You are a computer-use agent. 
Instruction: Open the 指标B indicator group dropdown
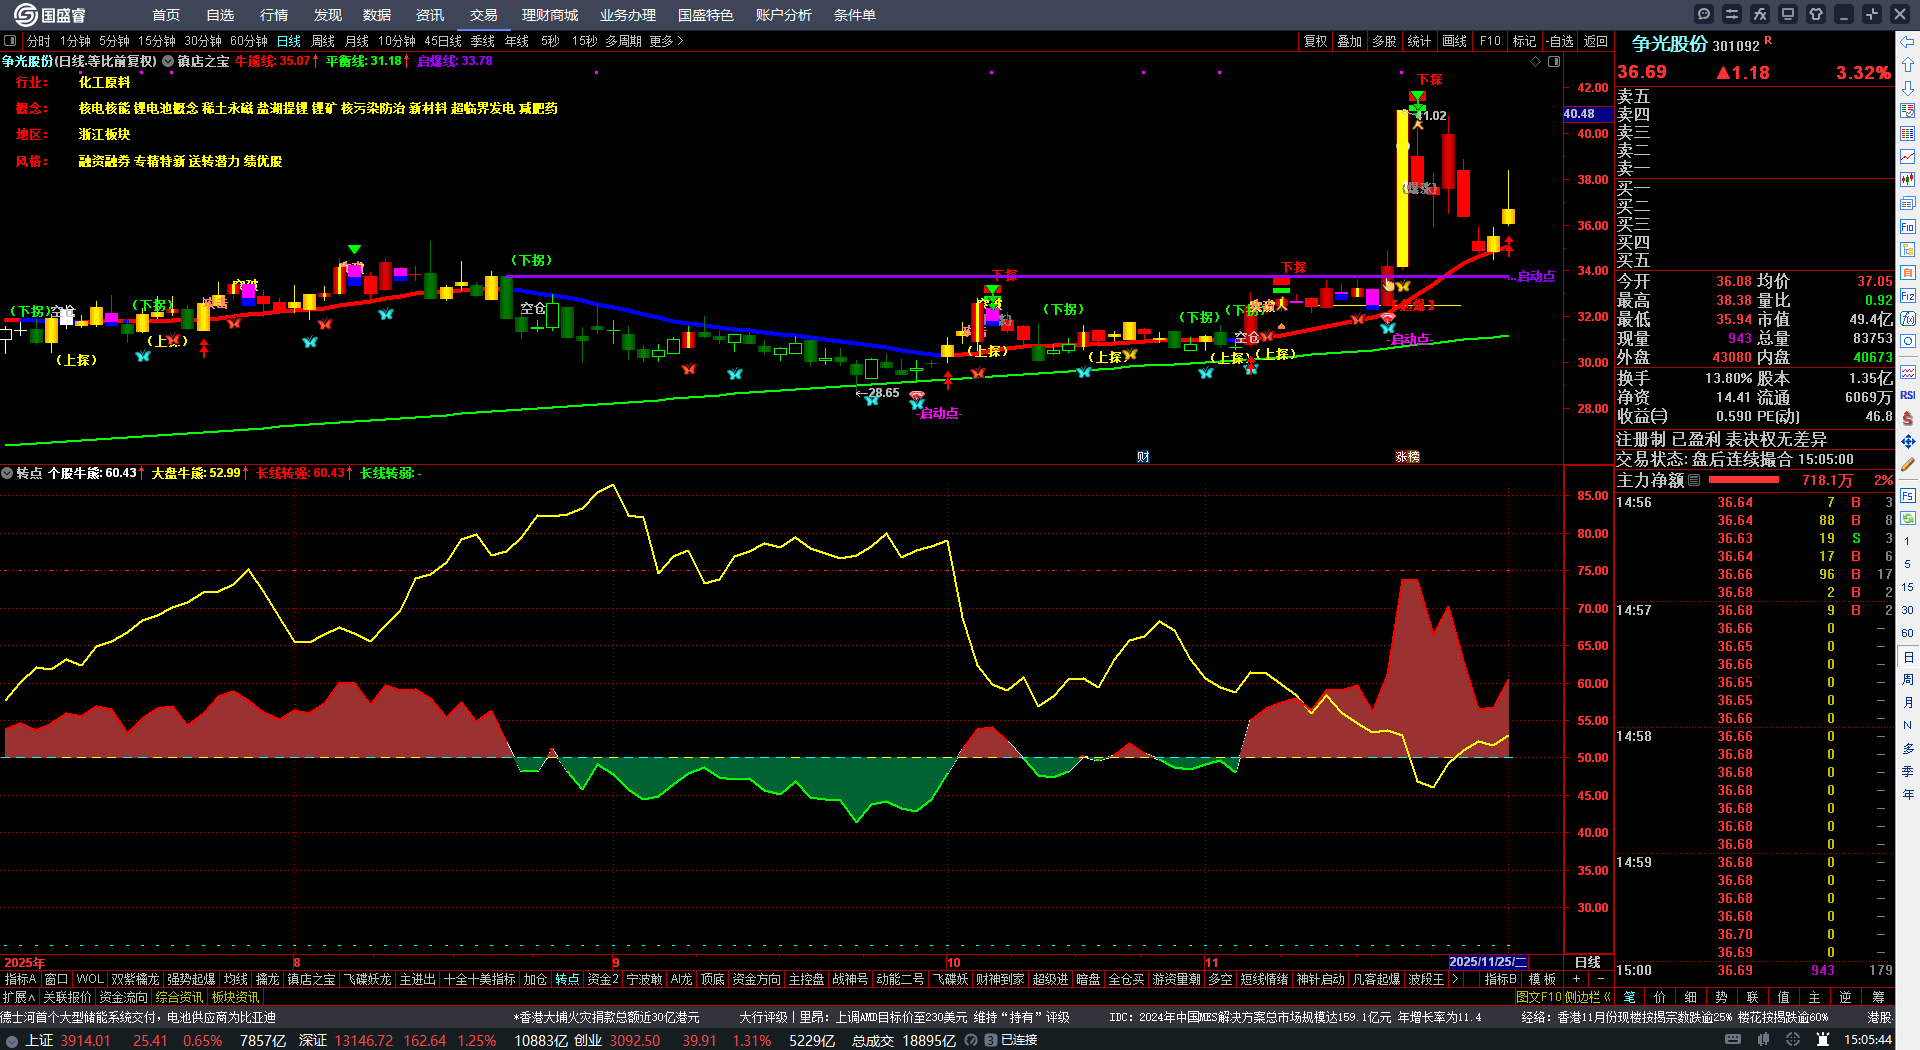(1500, 979)
